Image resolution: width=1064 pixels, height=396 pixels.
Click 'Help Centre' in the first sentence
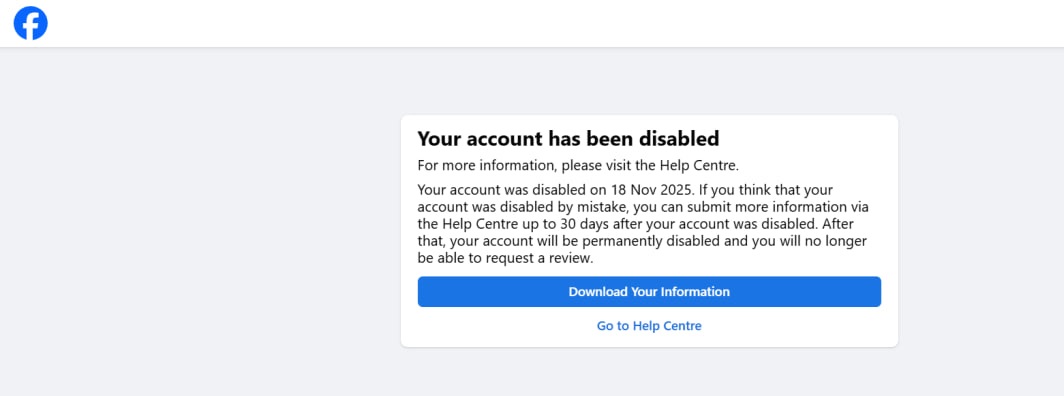click(x=703, y=165)
